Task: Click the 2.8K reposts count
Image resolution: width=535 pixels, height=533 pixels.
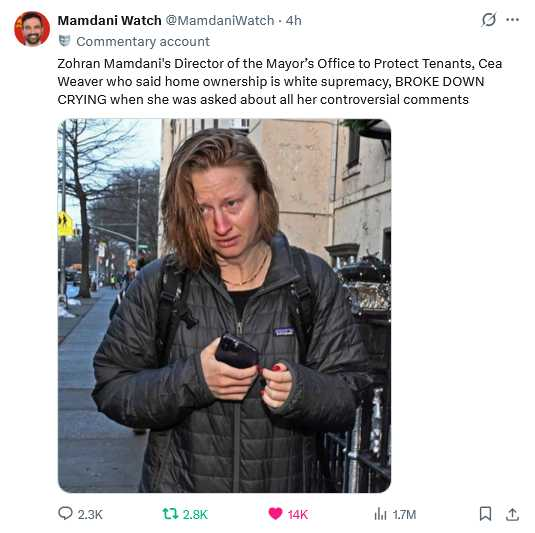Action: tap(195, 514)
